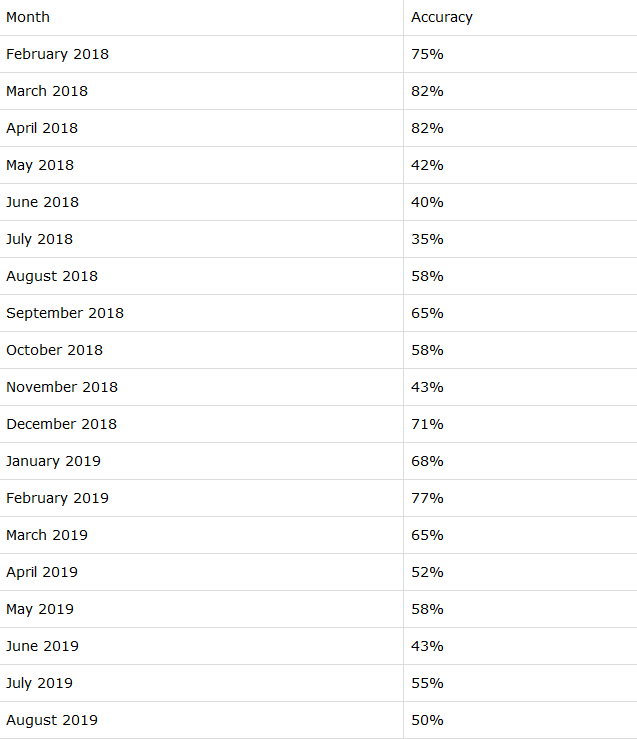The image size is (637, 739).
Task: Click the 71% accuracy for December 2018
Action: point(427,424)
